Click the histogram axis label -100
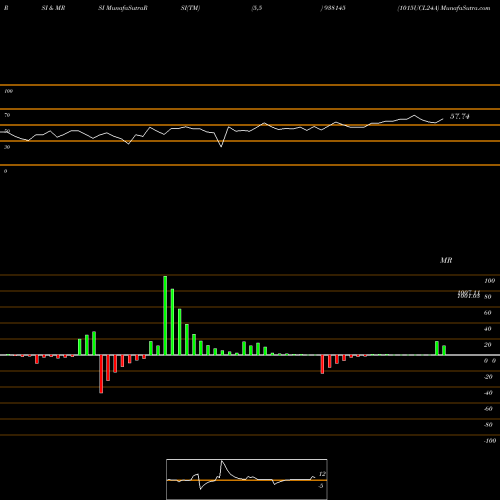The image size is (500, 500). coord(490,441)
